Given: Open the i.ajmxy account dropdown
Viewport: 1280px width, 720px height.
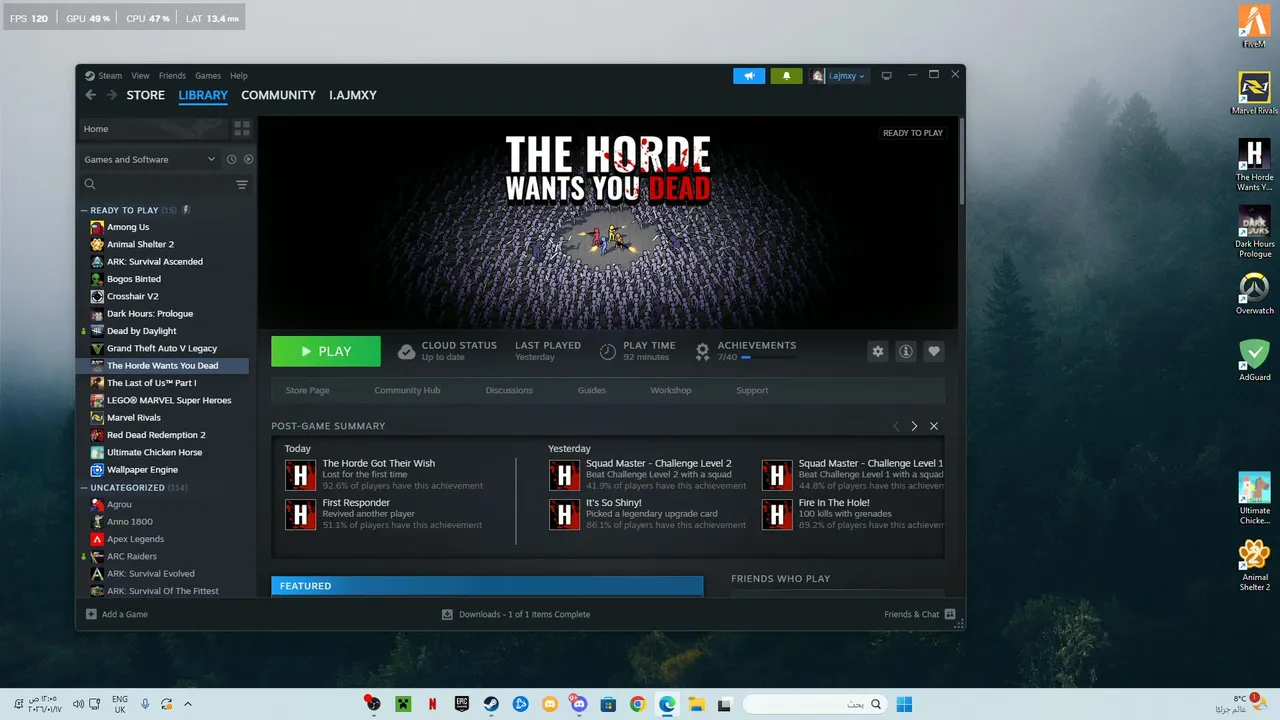Looking at the screenshot, I should 839,76.
